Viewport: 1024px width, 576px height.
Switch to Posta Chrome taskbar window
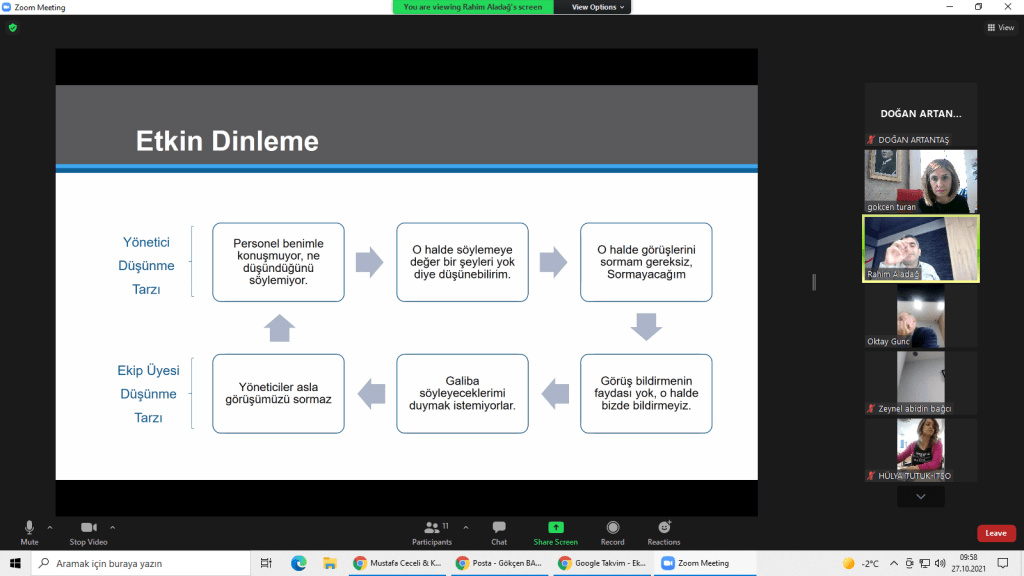click(x=499, y=563)
